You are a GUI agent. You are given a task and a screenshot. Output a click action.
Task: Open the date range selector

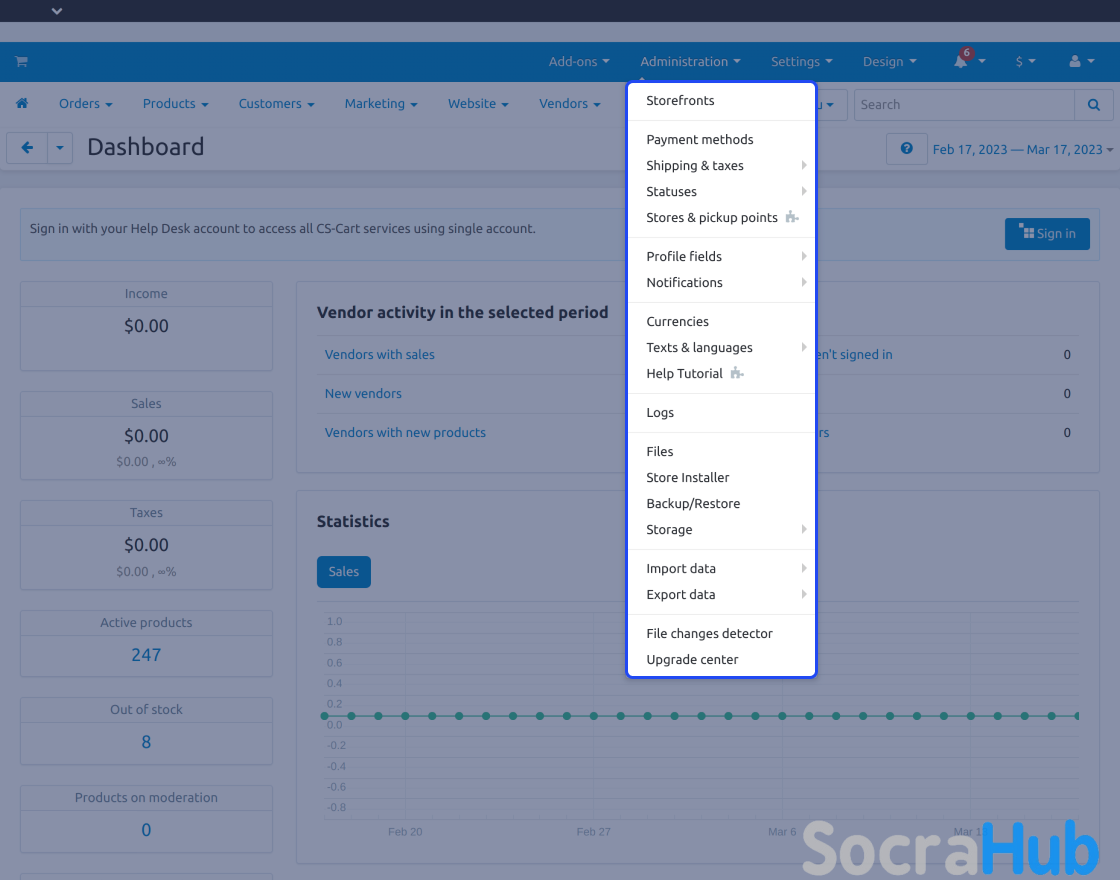[1022, 150]
